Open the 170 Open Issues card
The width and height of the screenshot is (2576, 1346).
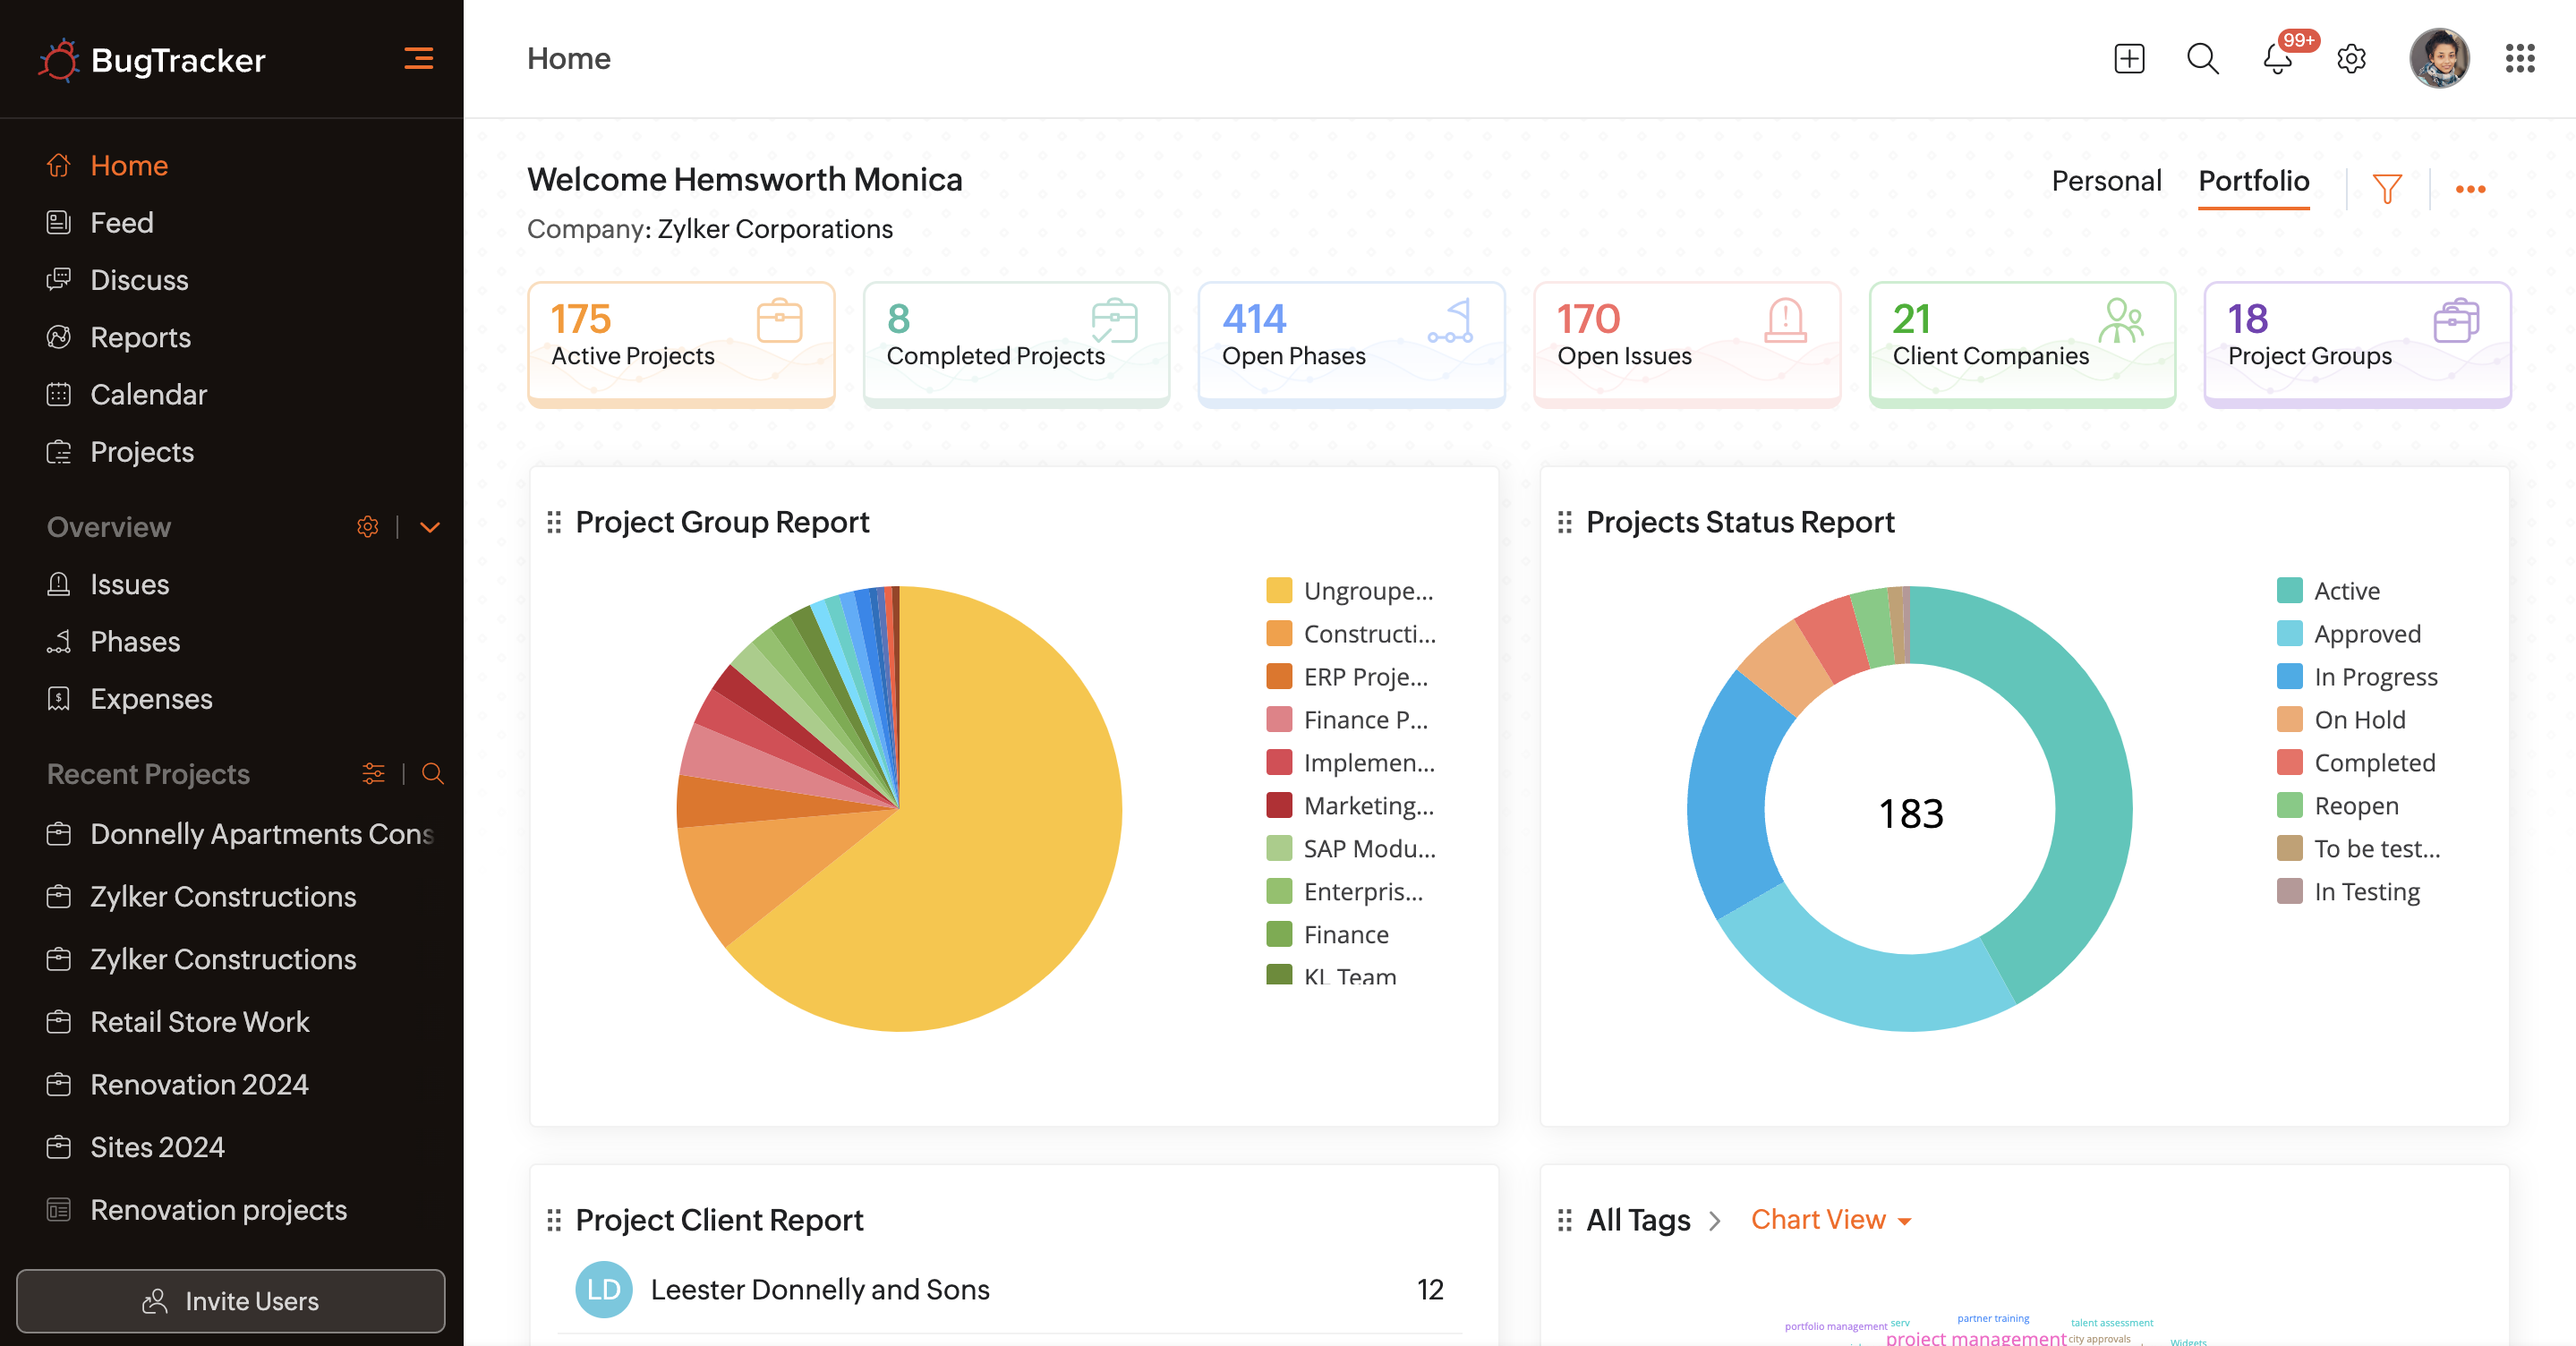click(1686, 343)
